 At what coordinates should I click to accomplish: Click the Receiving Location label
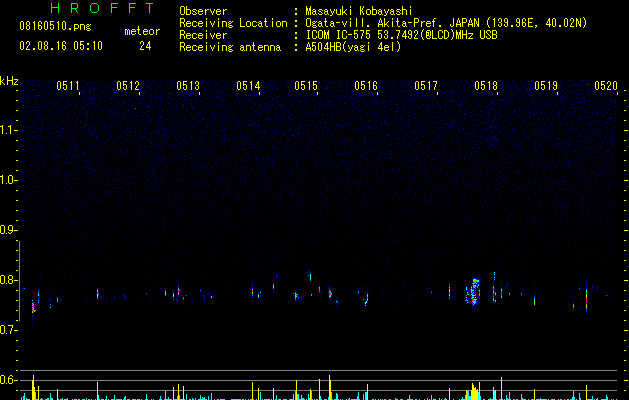click(x=233, y=23)
